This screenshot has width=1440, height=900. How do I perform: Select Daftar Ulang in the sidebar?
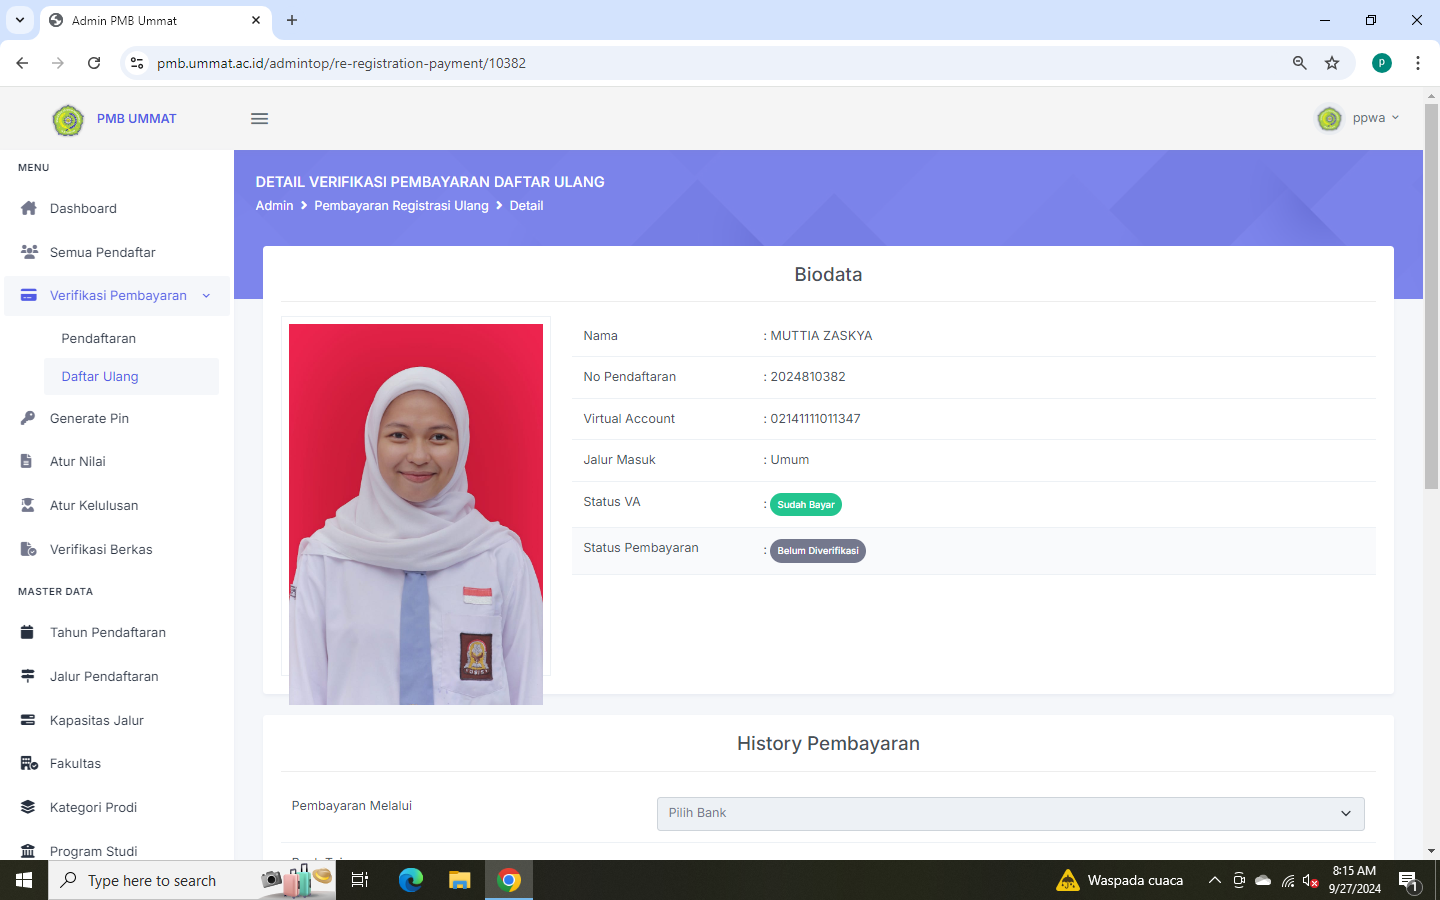[100, 377]
